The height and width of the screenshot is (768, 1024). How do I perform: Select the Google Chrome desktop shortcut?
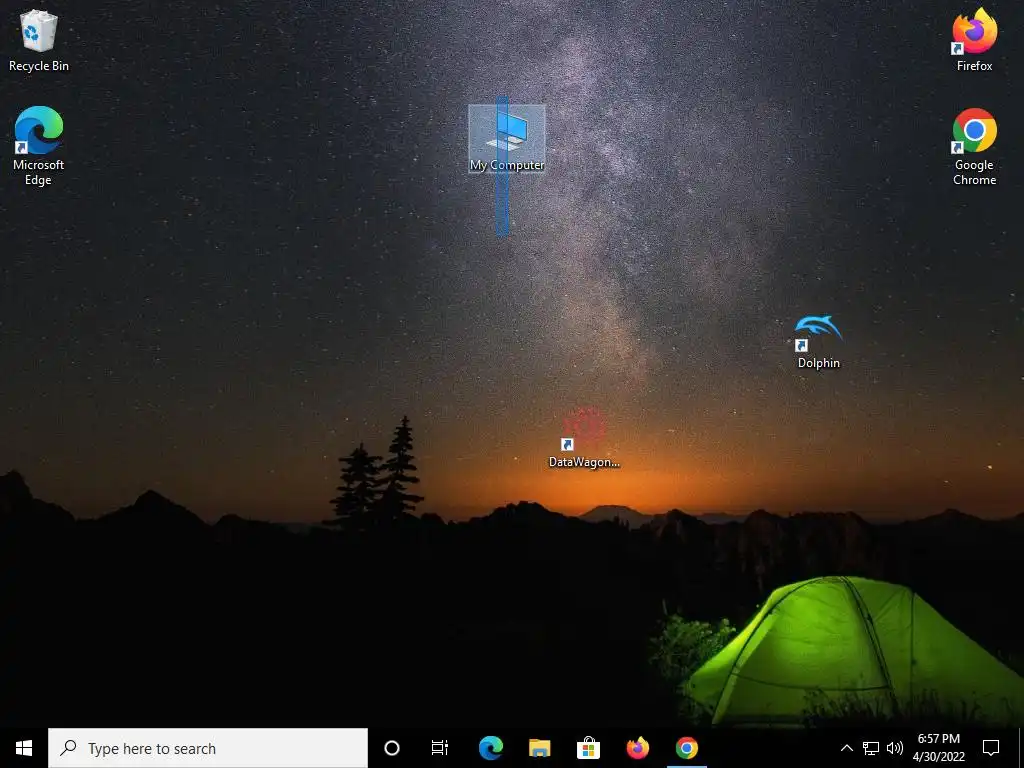point(974,147)
